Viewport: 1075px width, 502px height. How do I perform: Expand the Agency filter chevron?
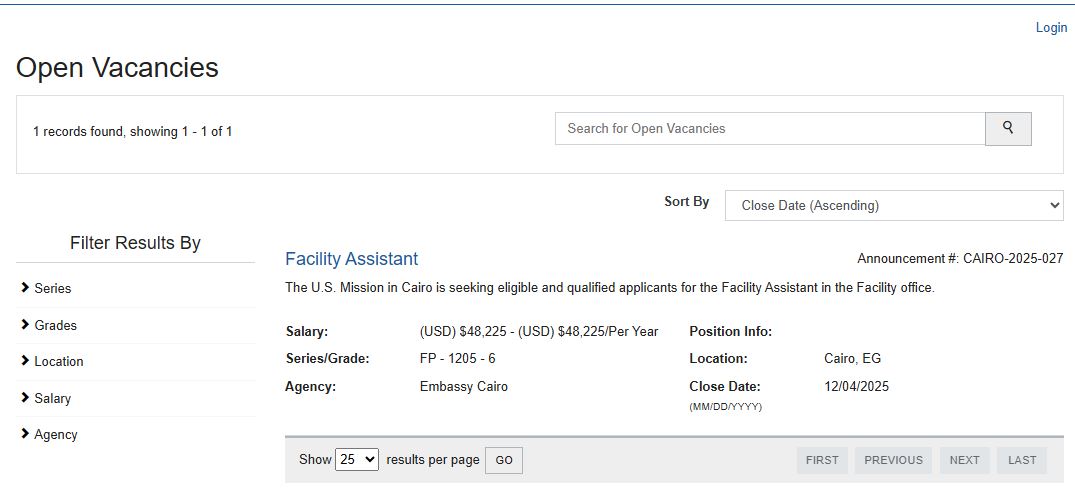[25, 434]
